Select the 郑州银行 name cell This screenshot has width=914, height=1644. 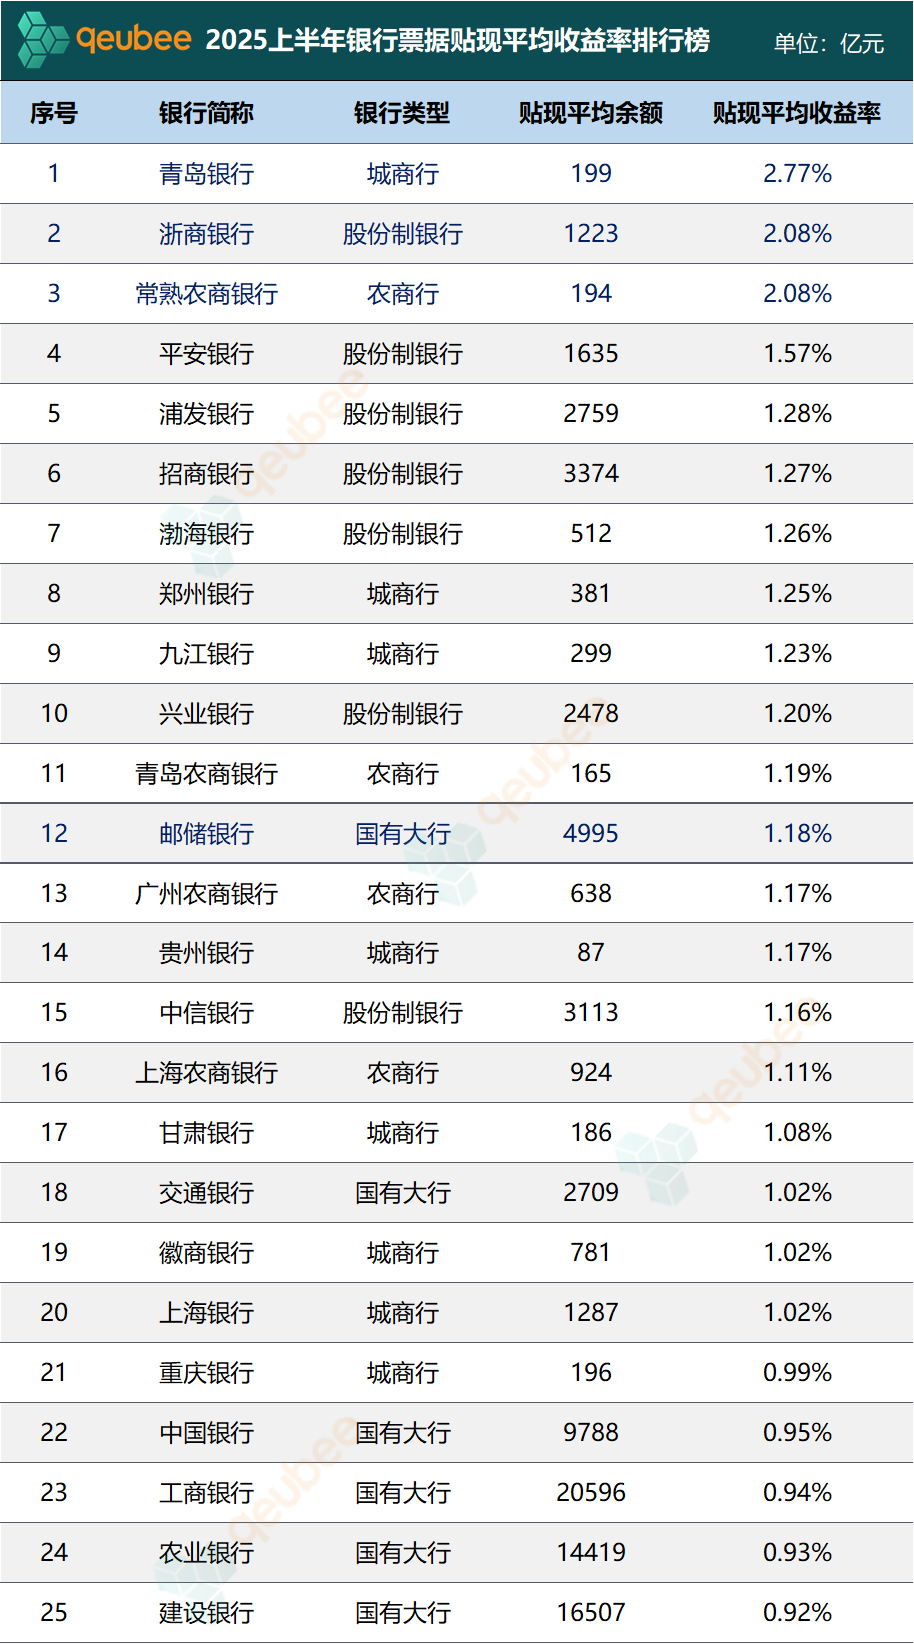coord(206,594)
